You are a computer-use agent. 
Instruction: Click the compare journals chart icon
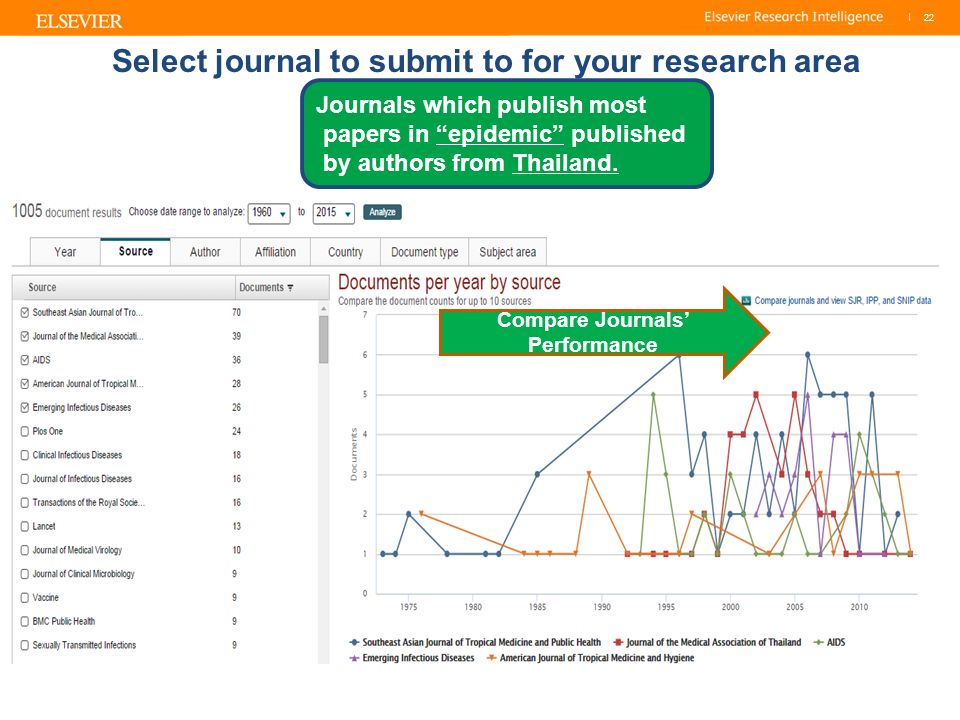(746, 301)
